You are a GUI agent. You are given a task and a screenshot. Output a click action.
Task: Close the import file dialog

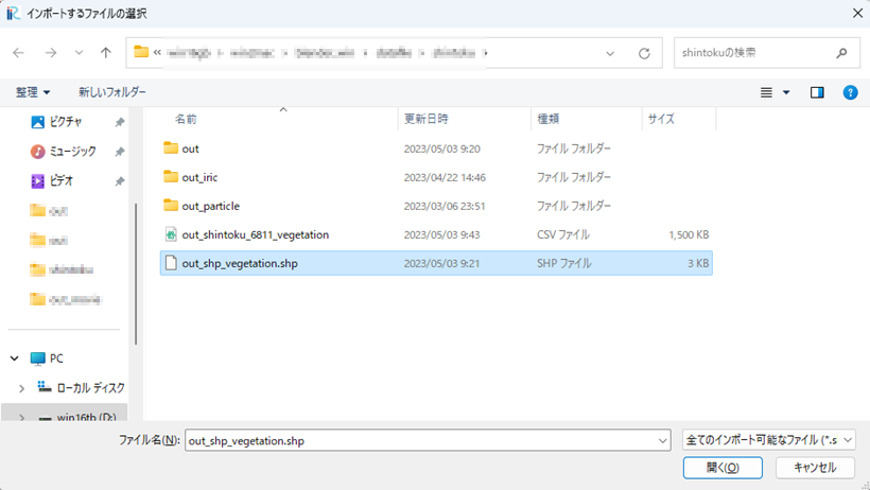coord(857,13)
